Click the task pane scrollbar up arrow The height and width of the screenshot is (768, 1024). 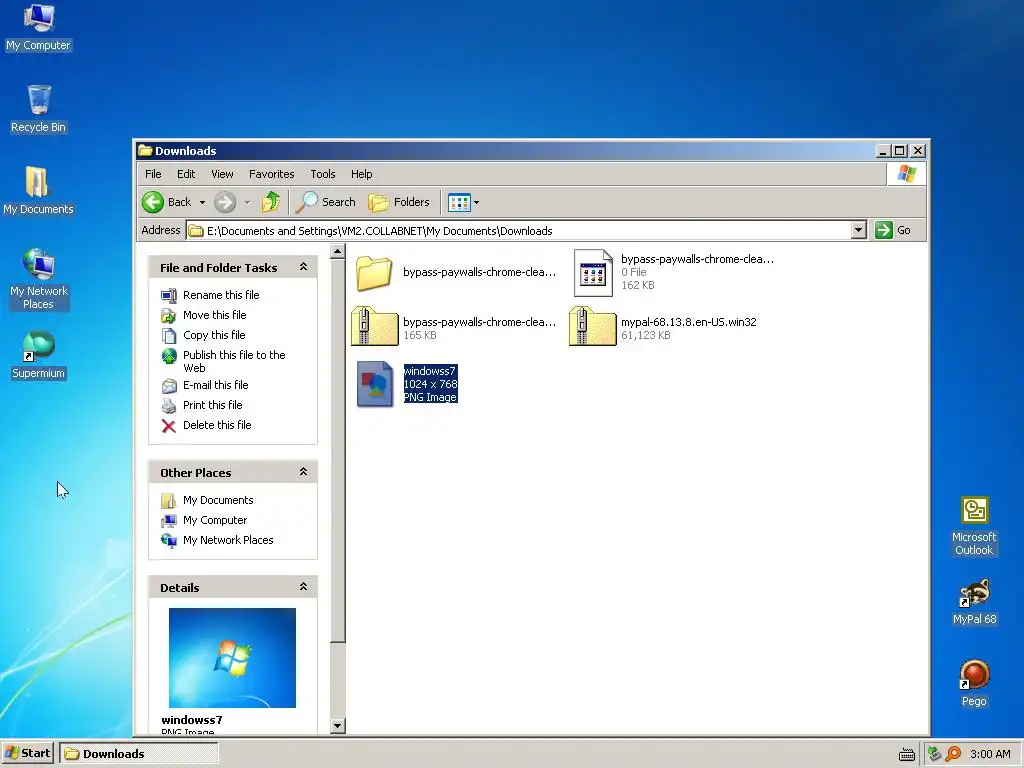pos(338,251)
